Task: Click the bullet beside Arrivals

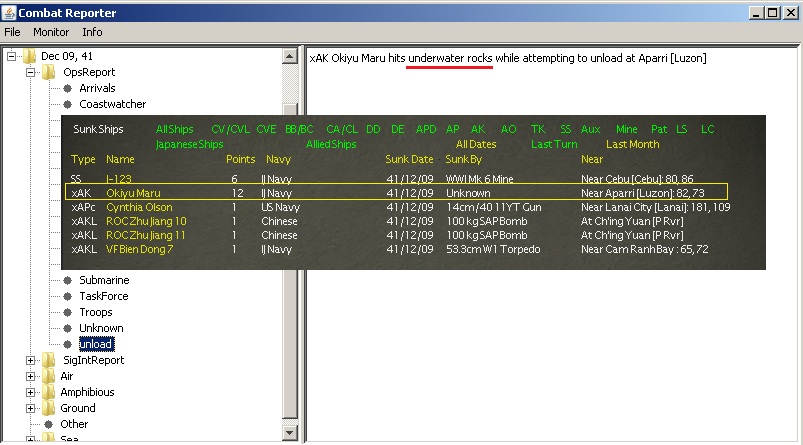Action: (x=67, y=88)
